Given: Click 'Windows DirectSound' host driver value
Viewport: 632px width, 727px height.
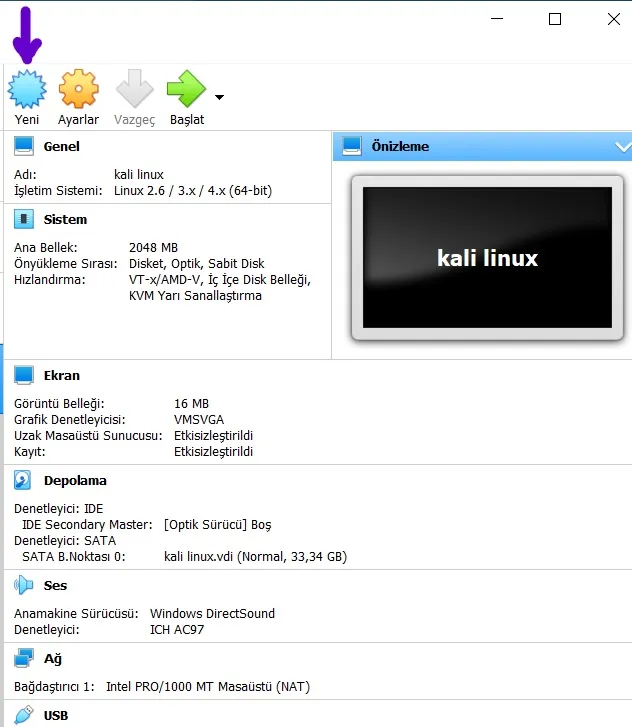Looking at the screenshot, I should (x=212, y=614).
